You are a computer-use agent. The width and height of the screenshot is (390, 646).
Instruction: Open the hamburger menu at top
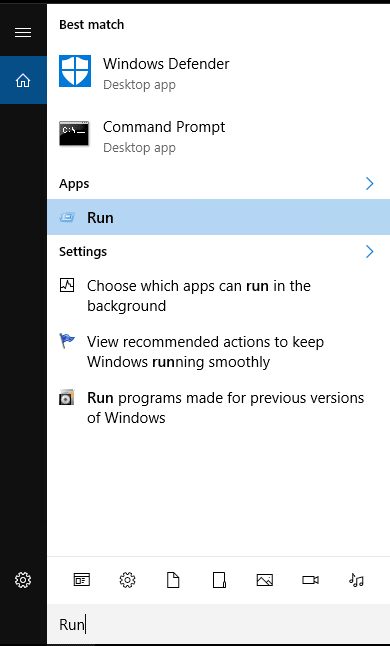point(23,32)
